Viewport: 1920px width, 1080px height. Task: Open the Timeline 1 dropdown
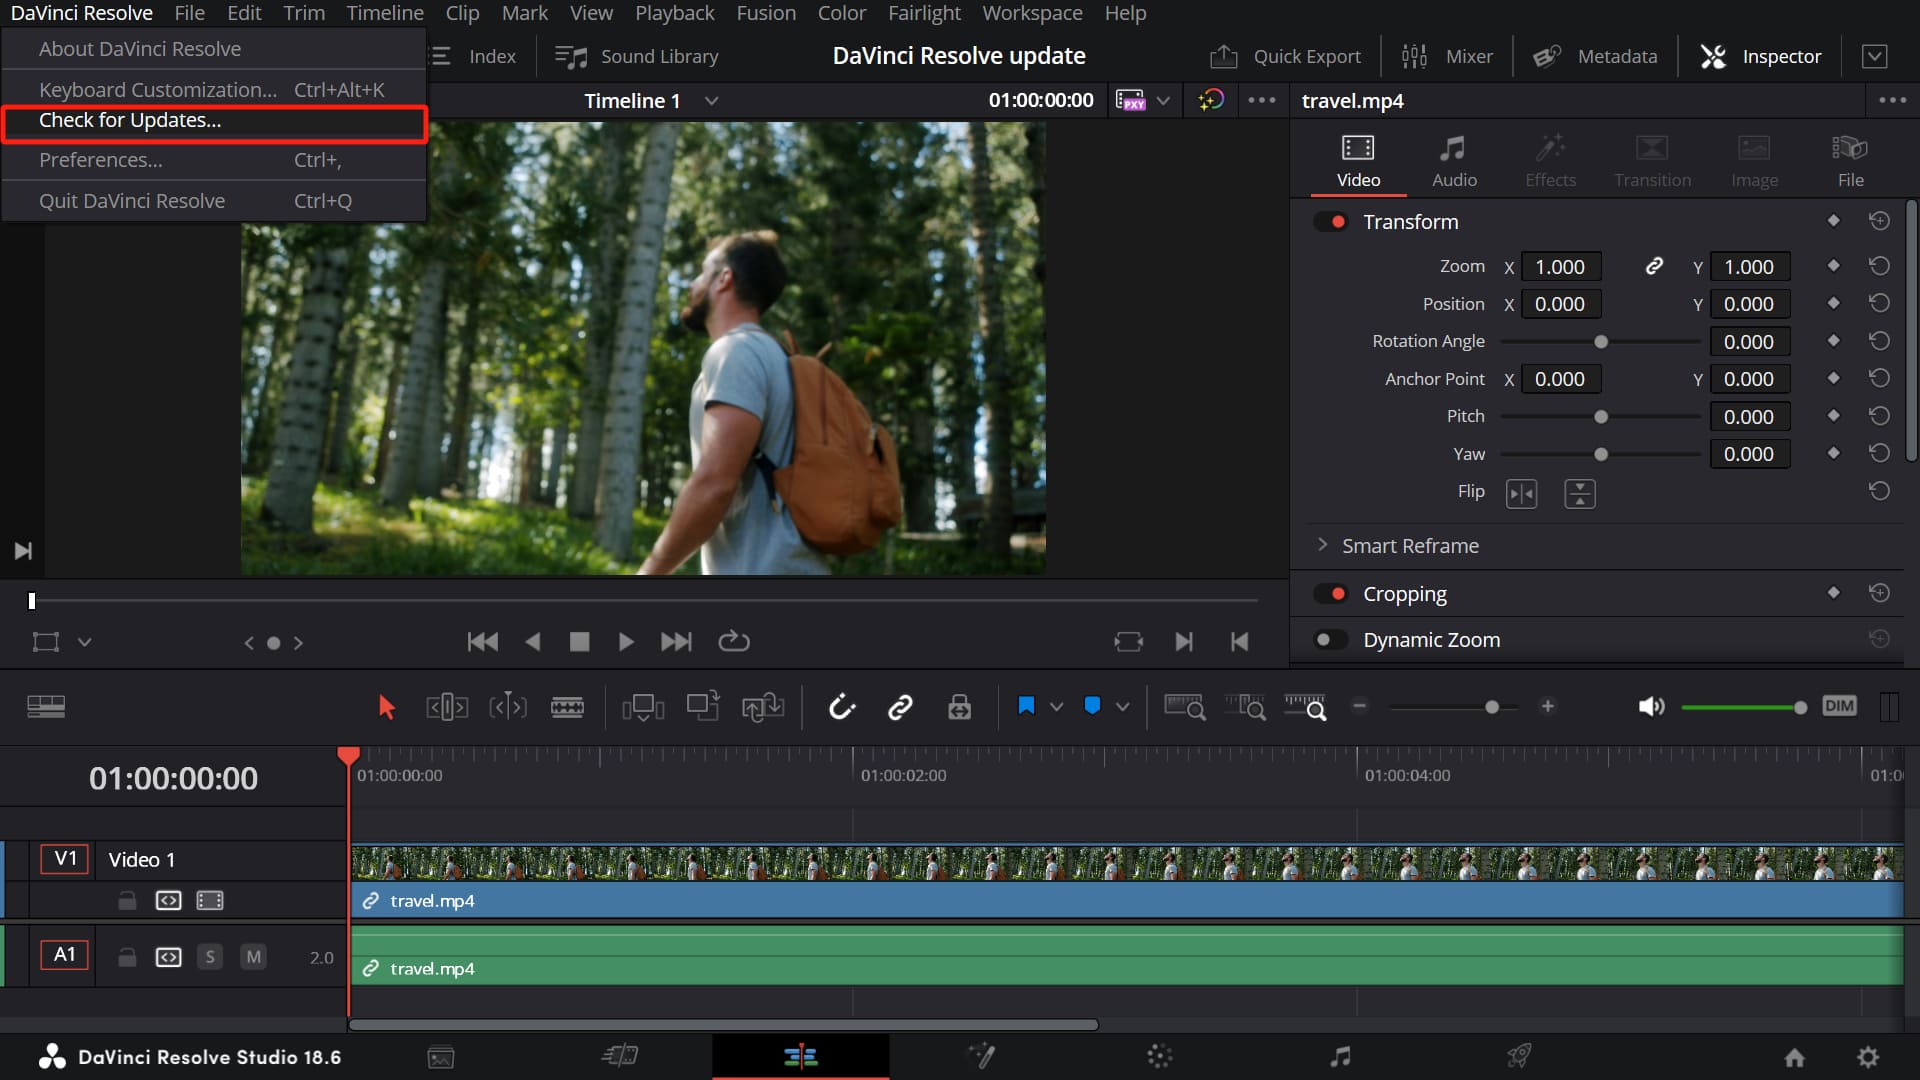coord(712,101)
